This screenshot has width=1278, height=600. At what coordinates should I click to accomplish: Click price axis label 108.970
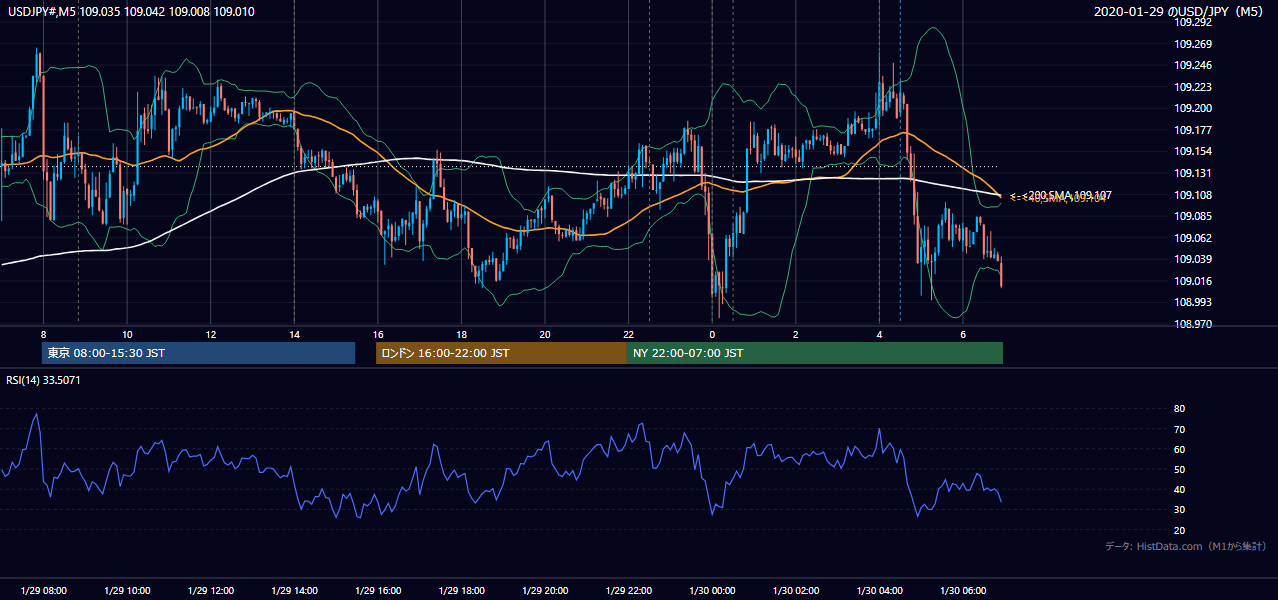click(1193, 324)
